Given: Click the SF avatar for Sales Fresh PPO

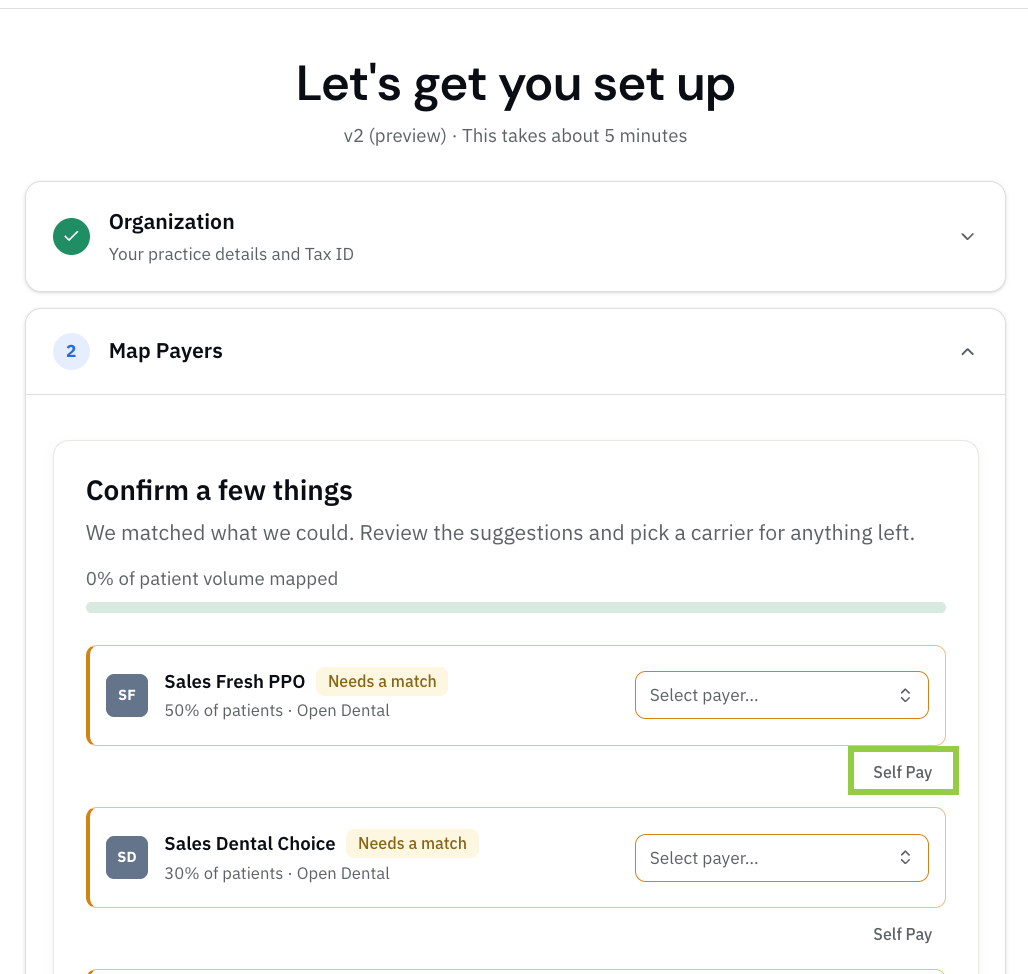Looking at the screenshot, I should (127, 695).
